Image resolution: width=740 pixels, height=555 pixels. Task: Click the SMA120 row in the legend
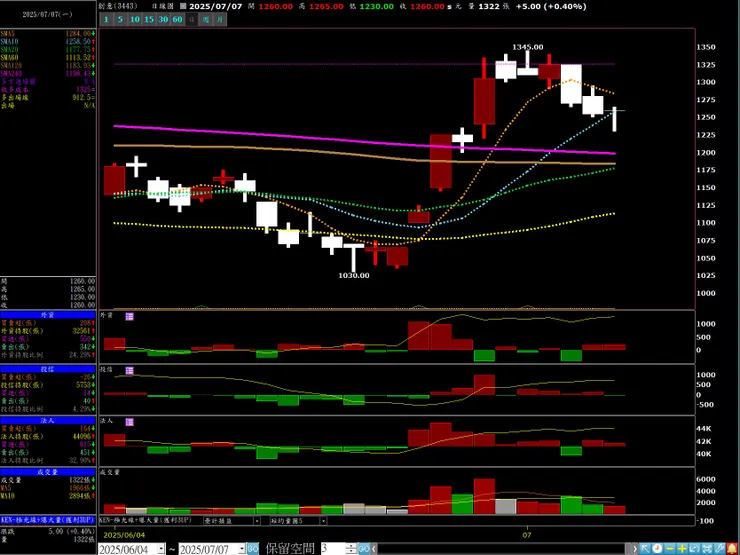tap(48, 66)
